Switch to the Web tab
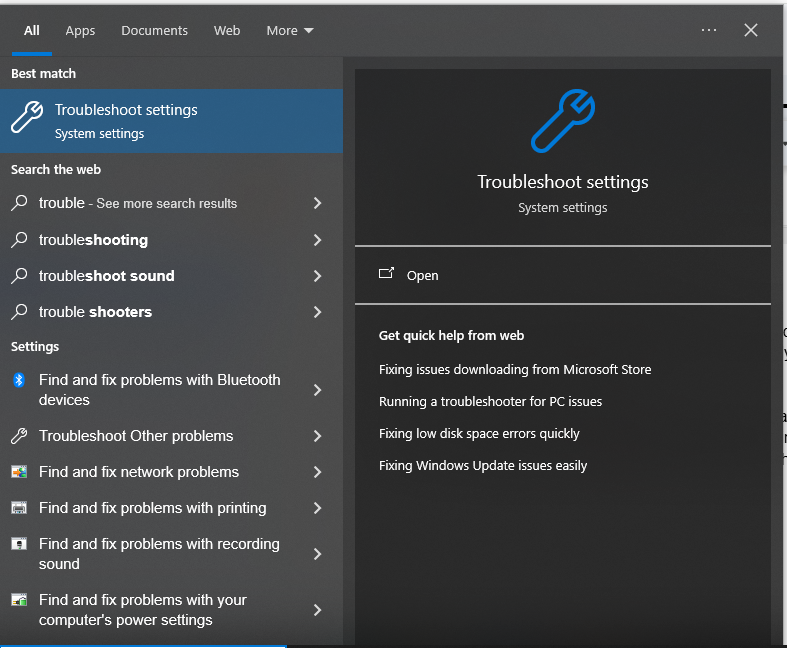This screenshot has width=787, height=648. click(x=227, y=31)
